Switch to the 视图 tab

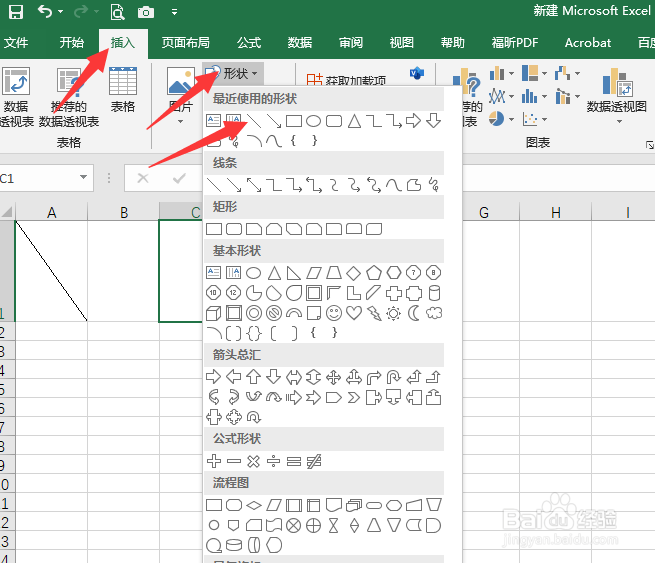pos(402,43)
